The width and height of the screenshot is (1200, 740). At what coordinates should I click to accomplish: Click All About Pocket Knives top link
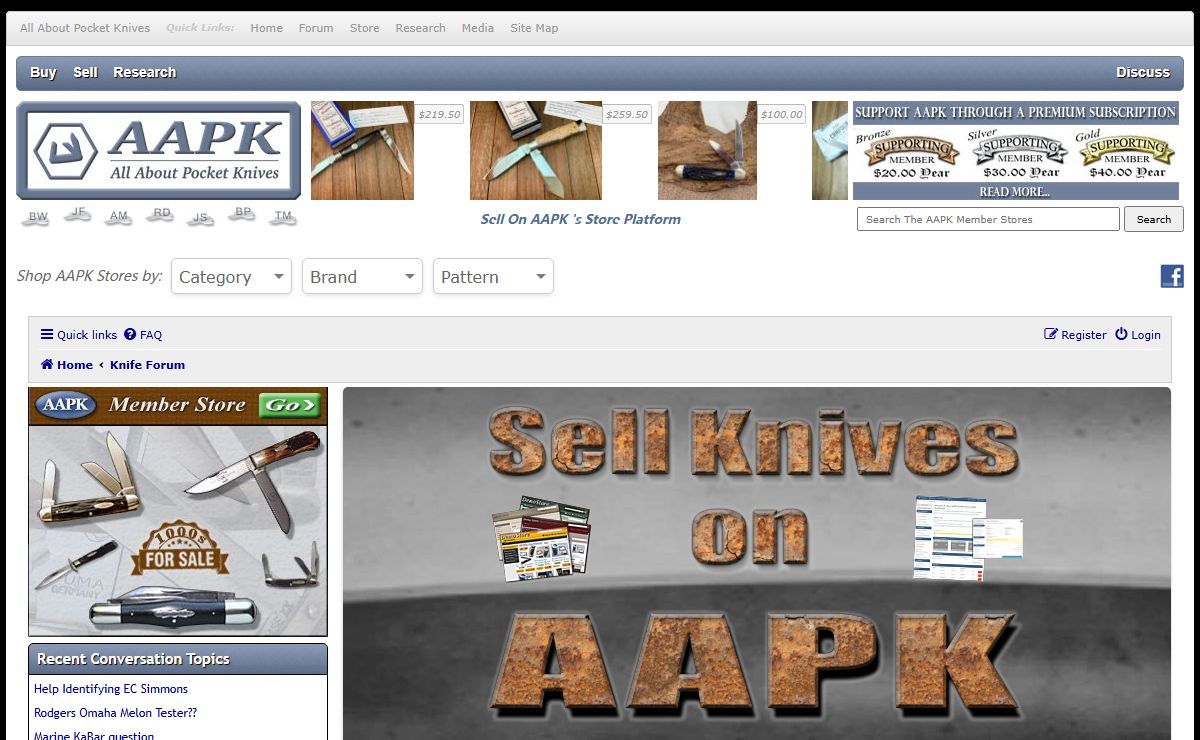coord(85,28)
